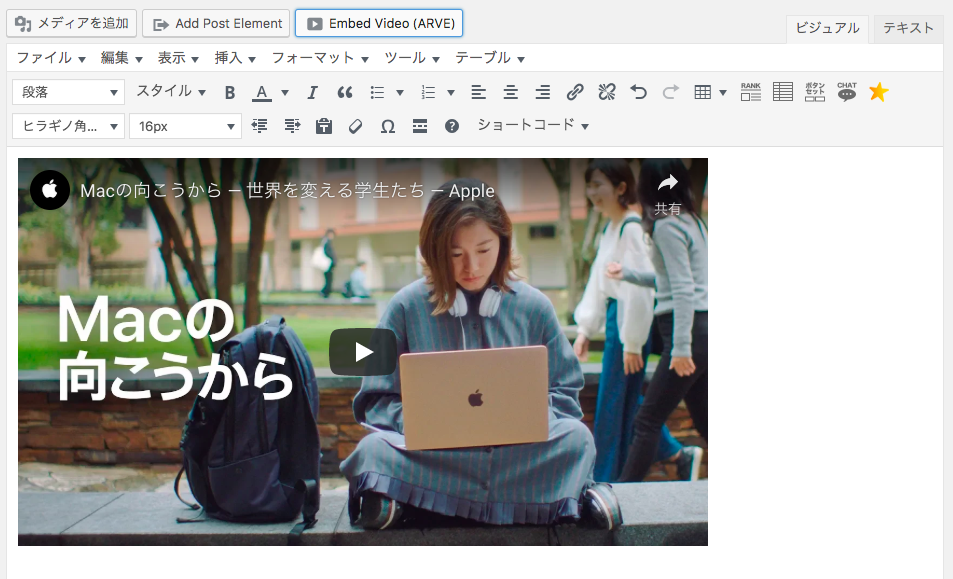The height and width of the screenshot is (579, 953).
Task: Open the ファイル menu
Action: (x=51, y=58)
